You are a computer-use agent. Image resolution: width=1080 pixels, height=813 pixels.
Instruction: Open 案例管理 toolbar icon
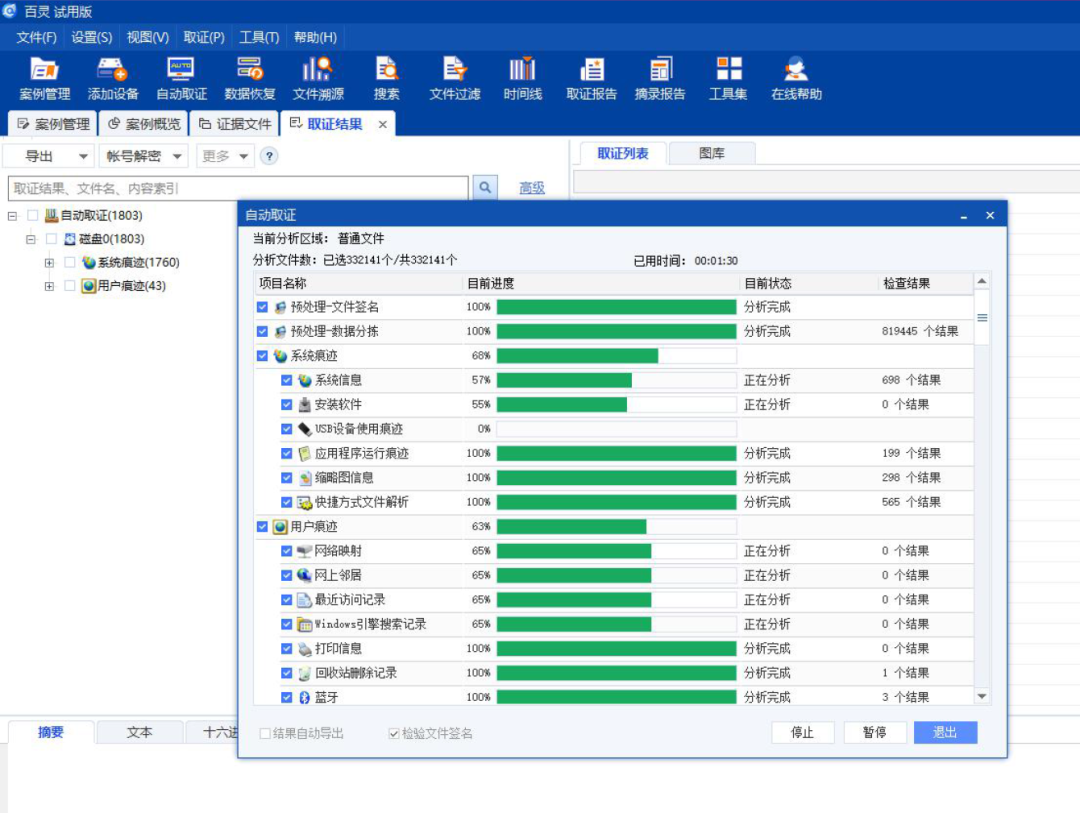coord(44,78)
